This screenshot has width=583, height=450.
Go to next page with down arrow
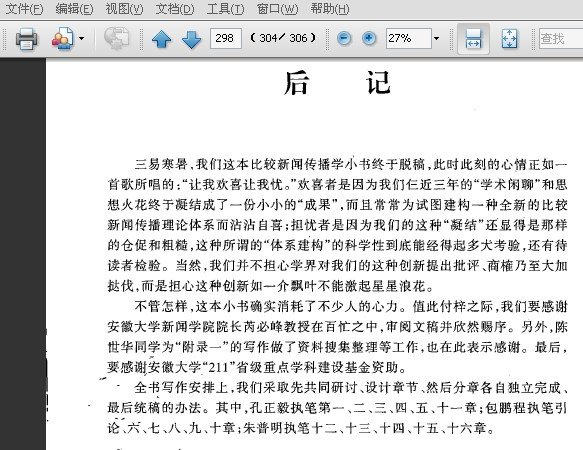point(191,39)
